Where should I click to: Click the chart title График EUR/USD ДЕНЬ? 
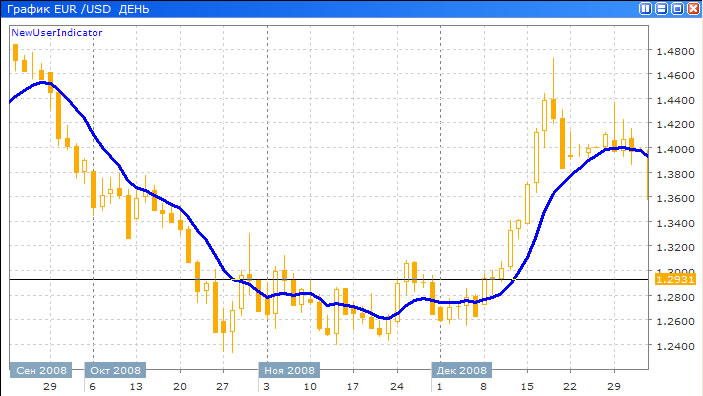click(78, 9)
